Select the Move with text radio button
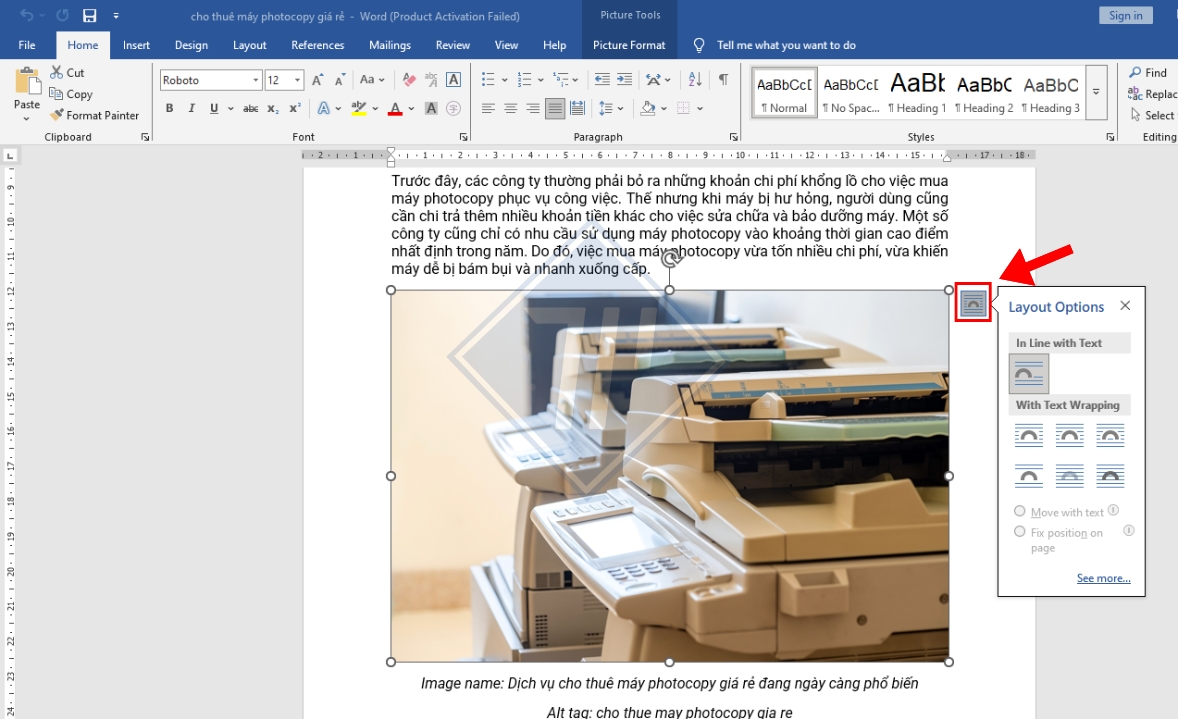 point(1020,511)
